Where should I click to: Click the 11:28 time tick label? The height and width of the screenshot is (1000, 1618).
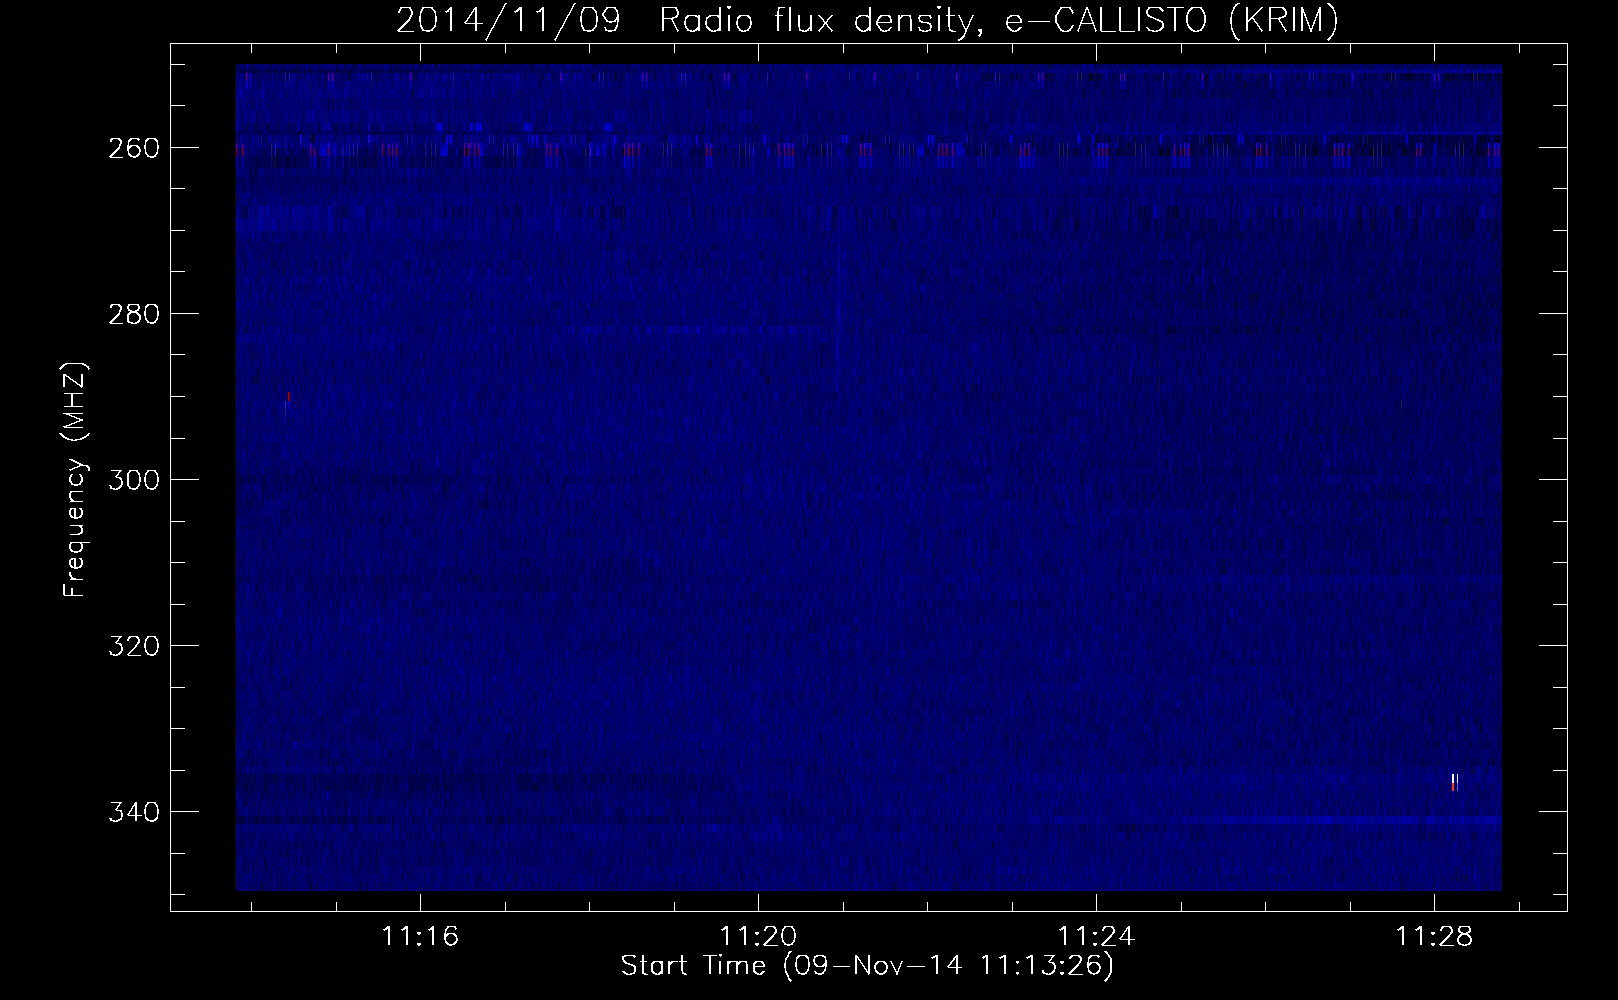point(1435,937)
